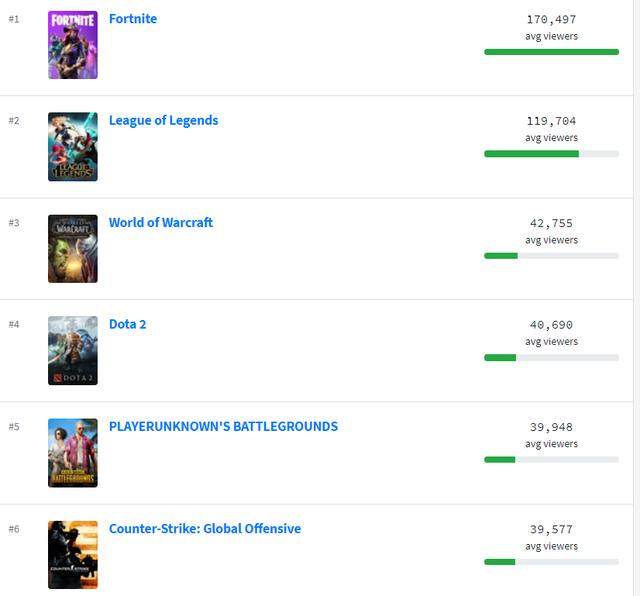This screenshot has height=596, width=640.
Task: Open the Fortnite game link
Action: 133,19
